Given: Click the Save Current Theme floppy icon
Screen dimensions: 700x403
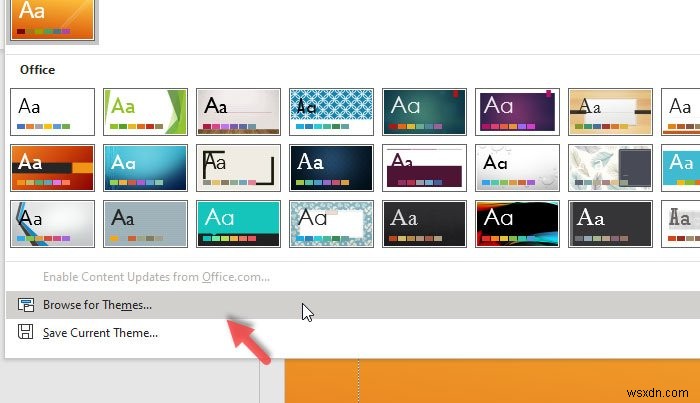Looking at the screenshot, I should point(25,332).
